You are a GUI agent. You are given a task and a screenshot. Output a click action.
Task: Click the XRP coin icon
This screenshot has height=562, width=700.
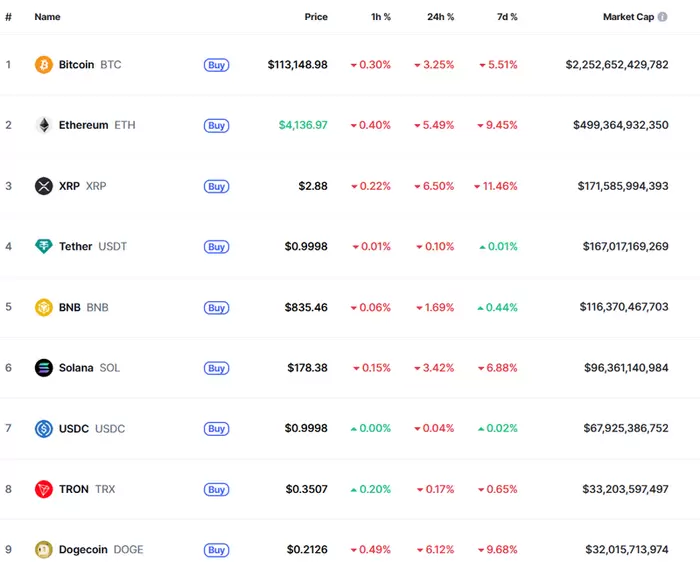44,186
